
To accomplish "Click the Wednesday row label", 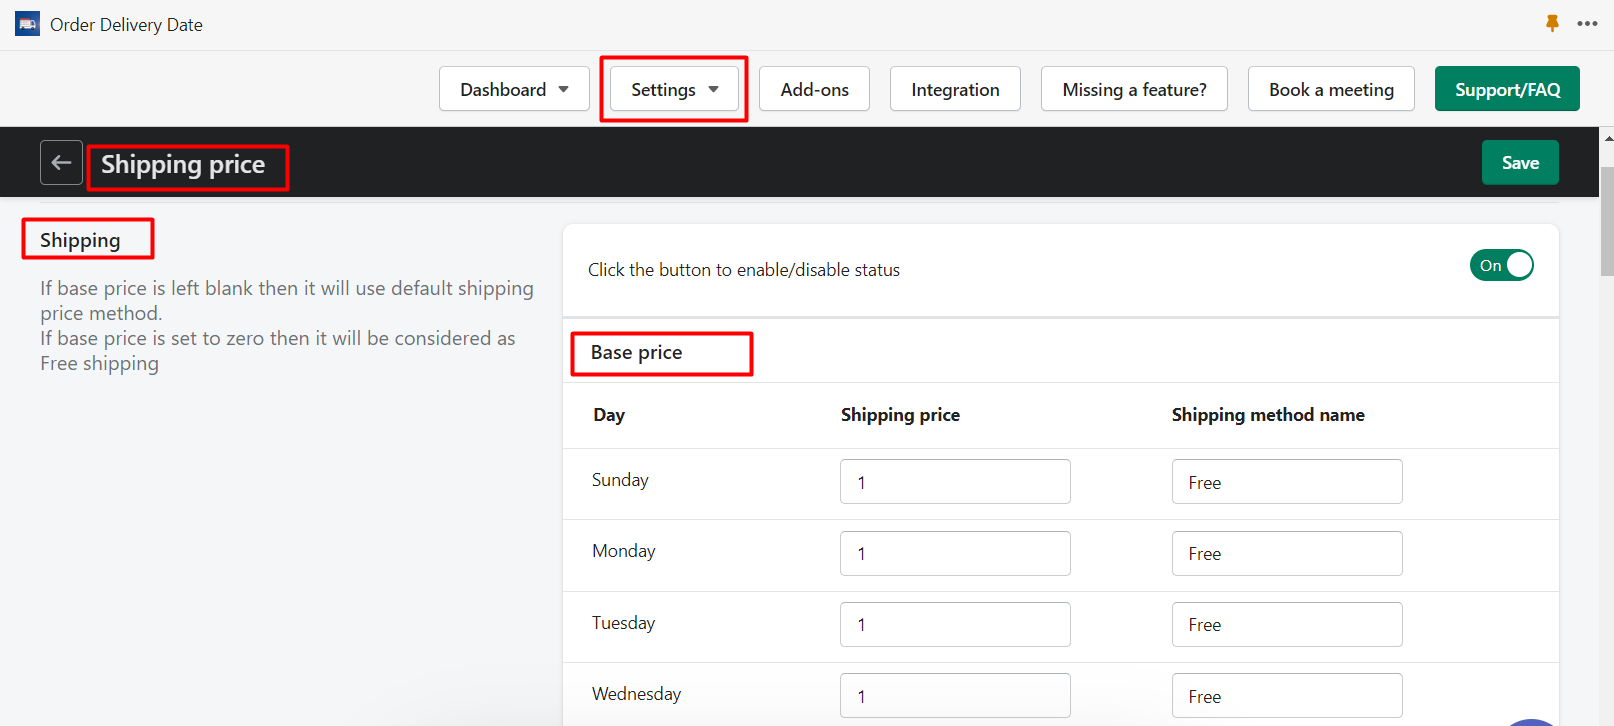I will point(636,694).
